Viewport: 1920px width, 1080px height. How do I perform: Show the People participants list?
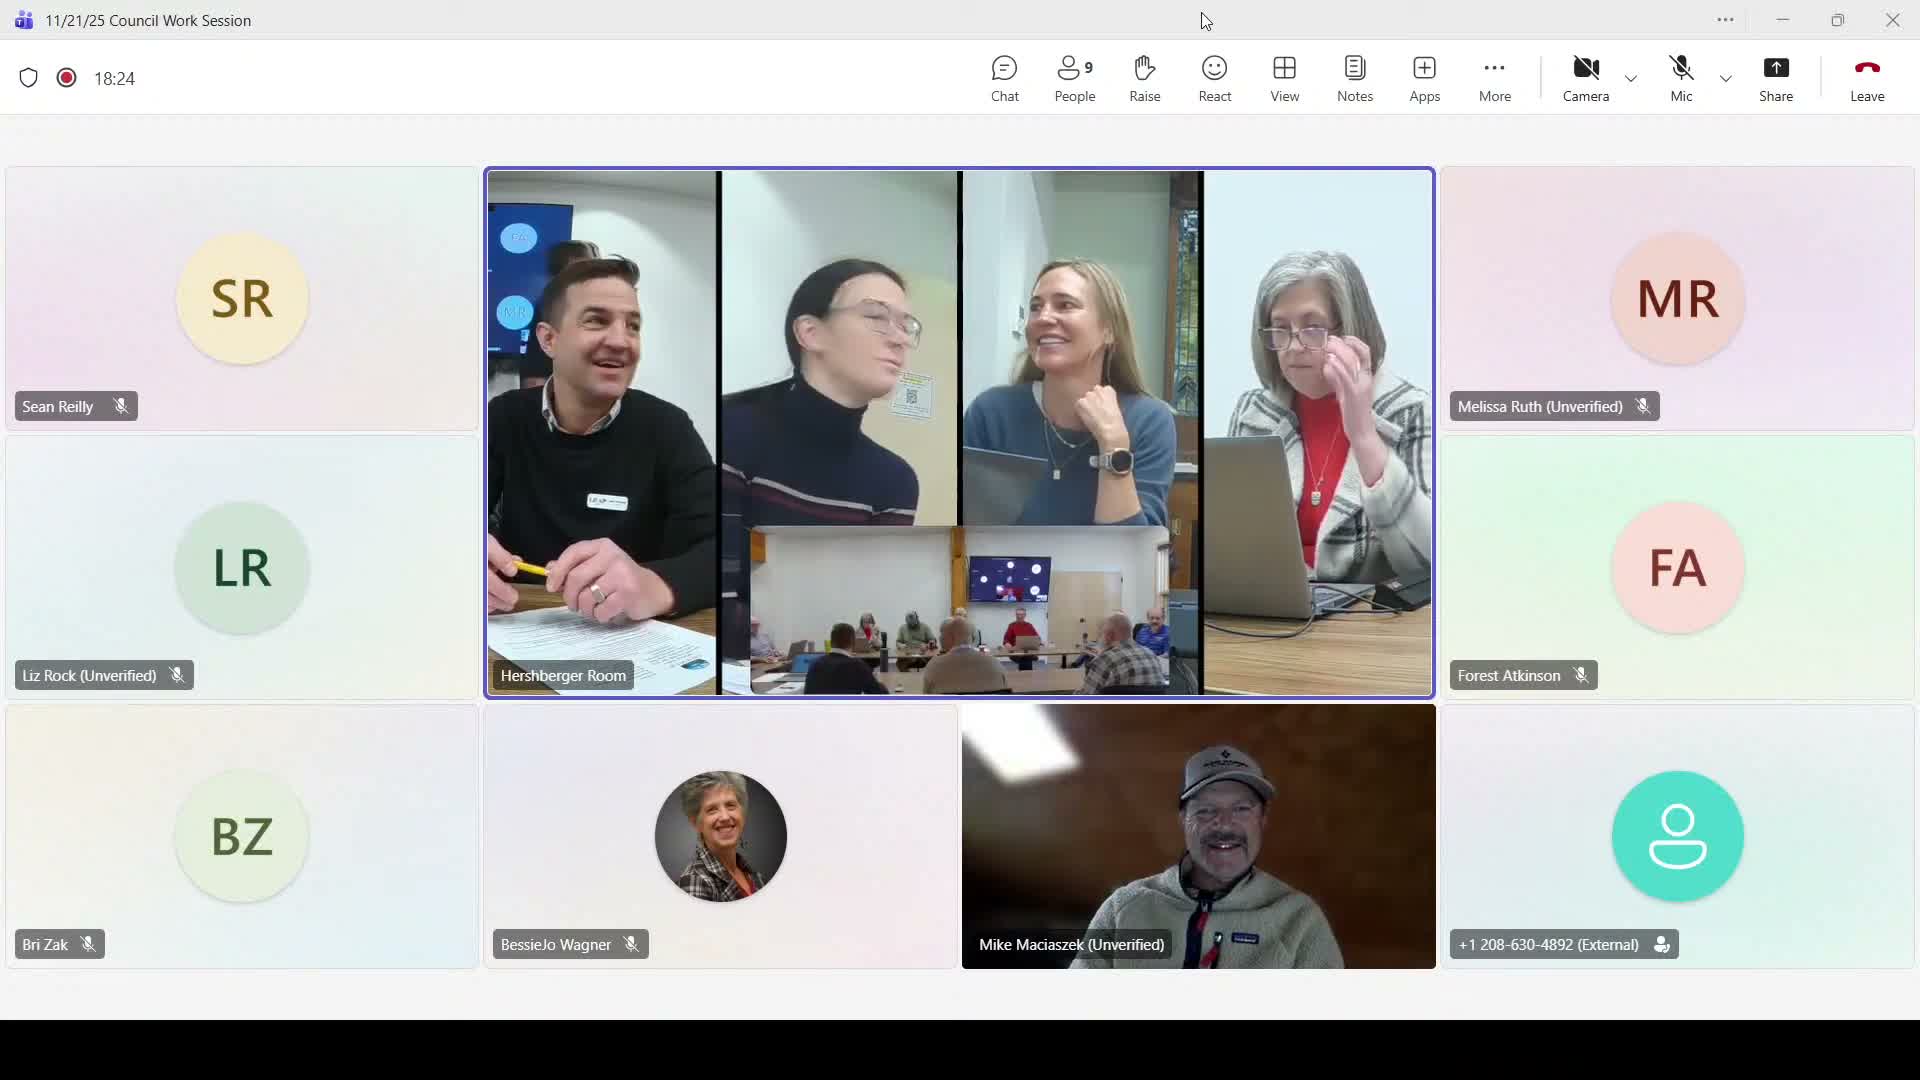[1074, 78]
